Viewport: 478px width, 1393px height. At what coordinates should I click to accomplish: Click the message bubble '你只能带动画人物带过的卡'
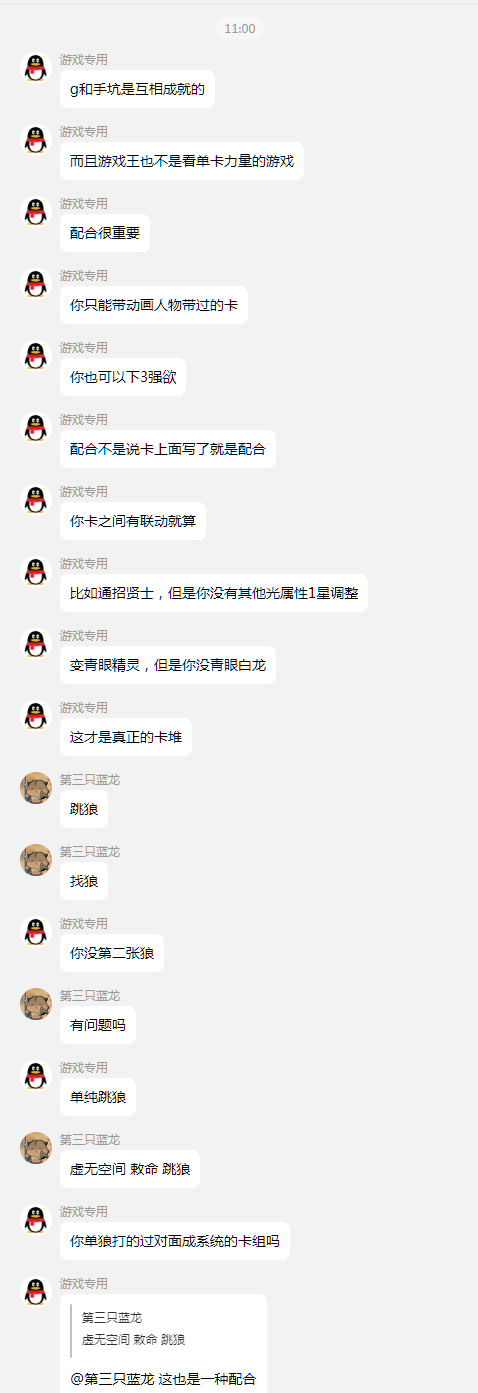click(154, 305)
